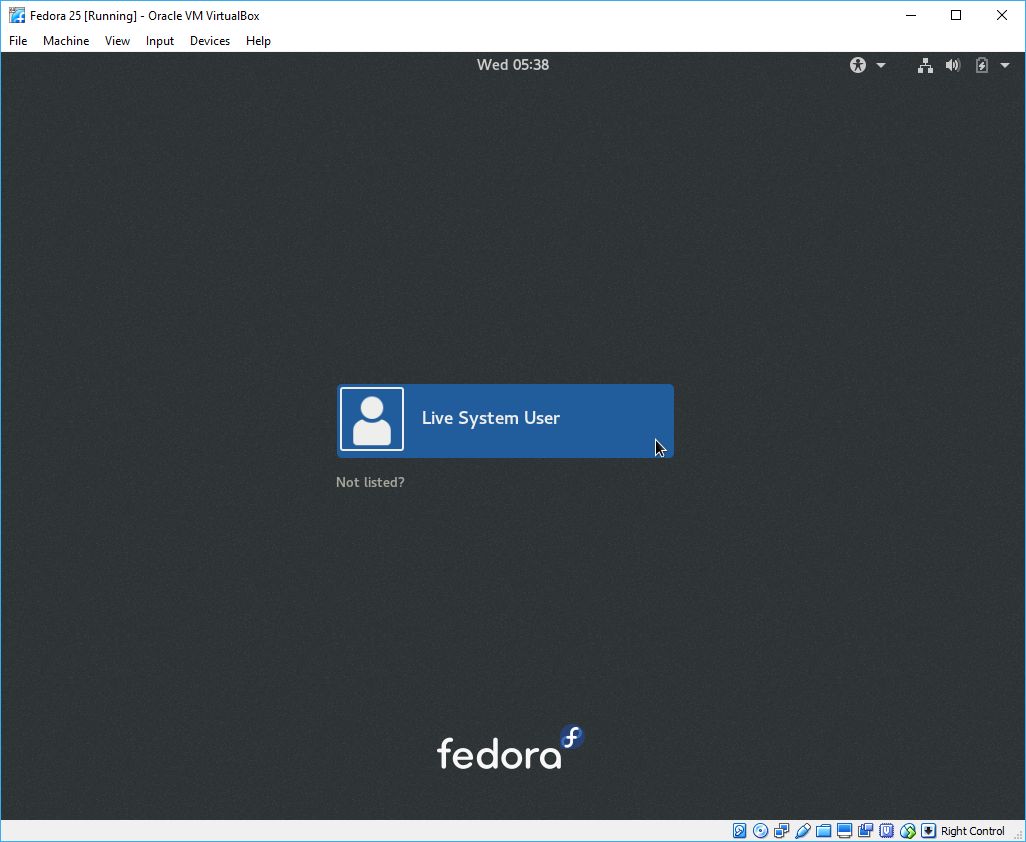Image resolution: width=1026 pixels, height=842 pixels.
Task: Click the volume speaker icon
Action: [x=953, y=65]
